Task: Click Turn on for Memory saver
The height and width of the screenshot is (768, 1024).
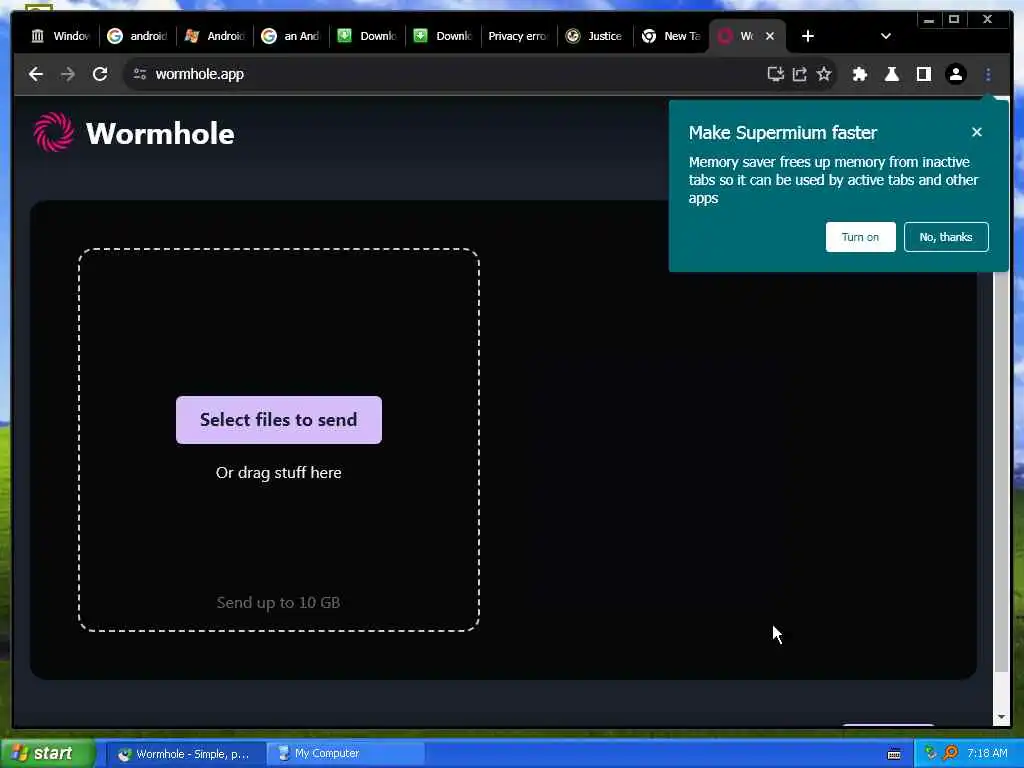Action: 860,237
